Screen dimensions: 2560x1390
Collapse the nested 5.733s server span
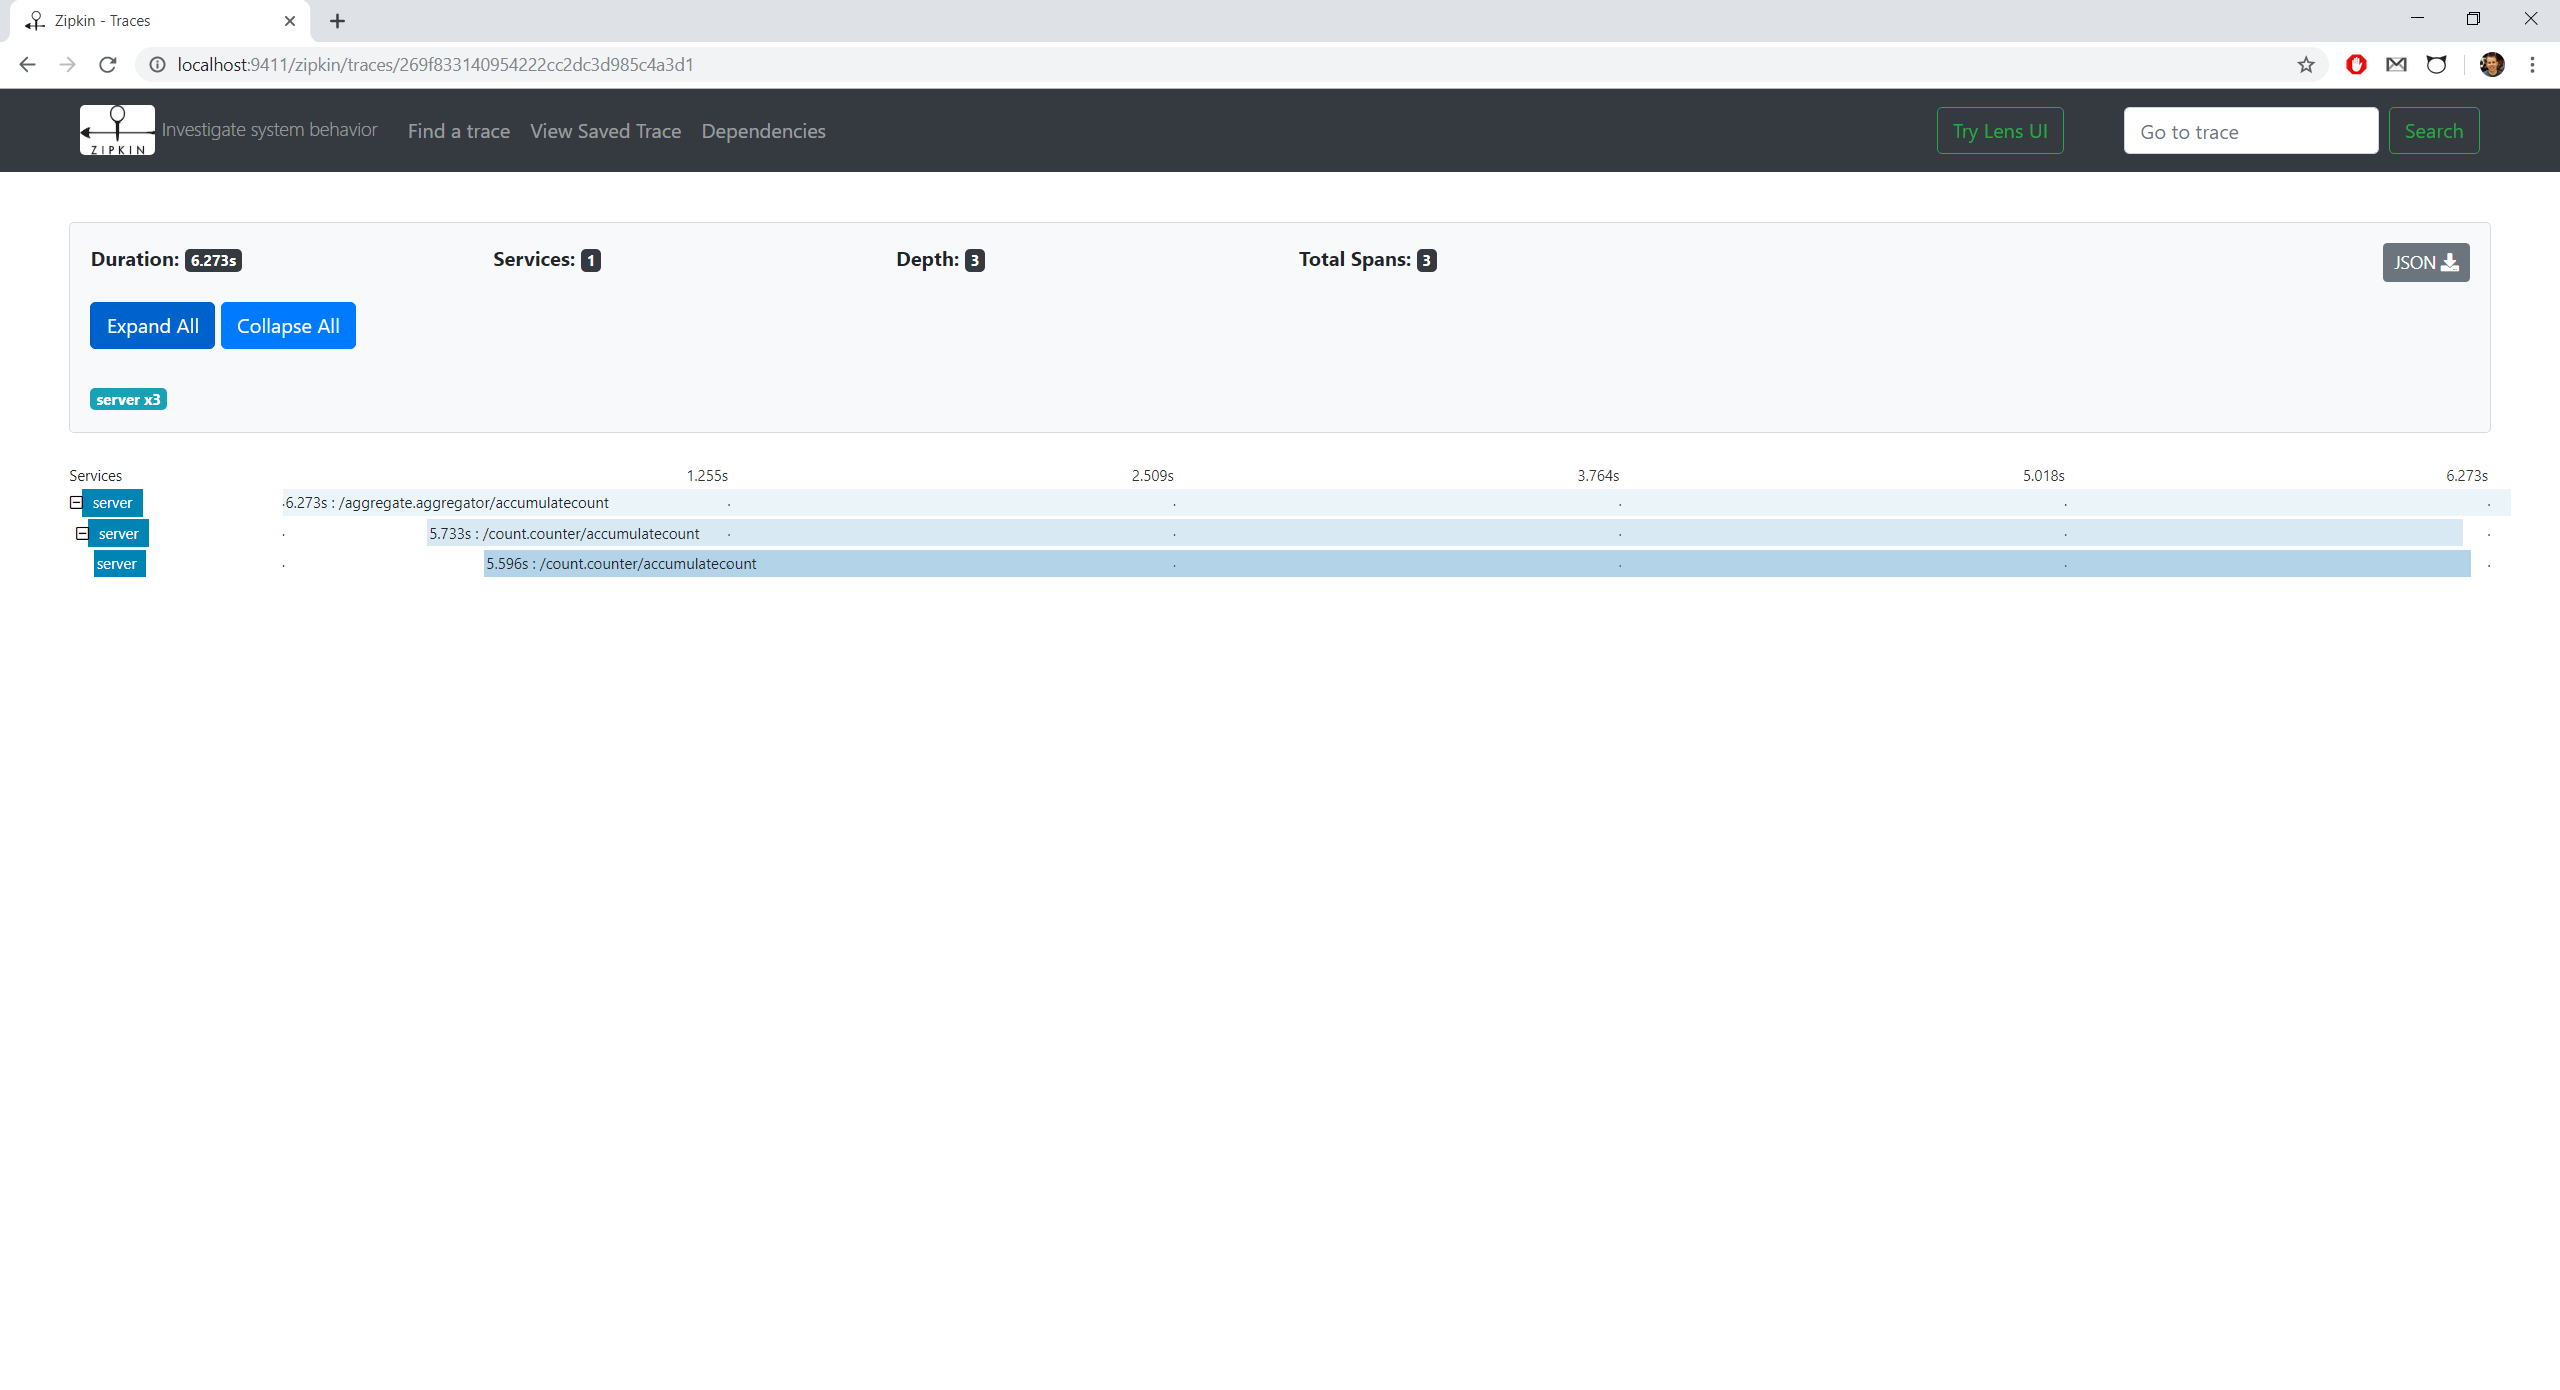82,533
